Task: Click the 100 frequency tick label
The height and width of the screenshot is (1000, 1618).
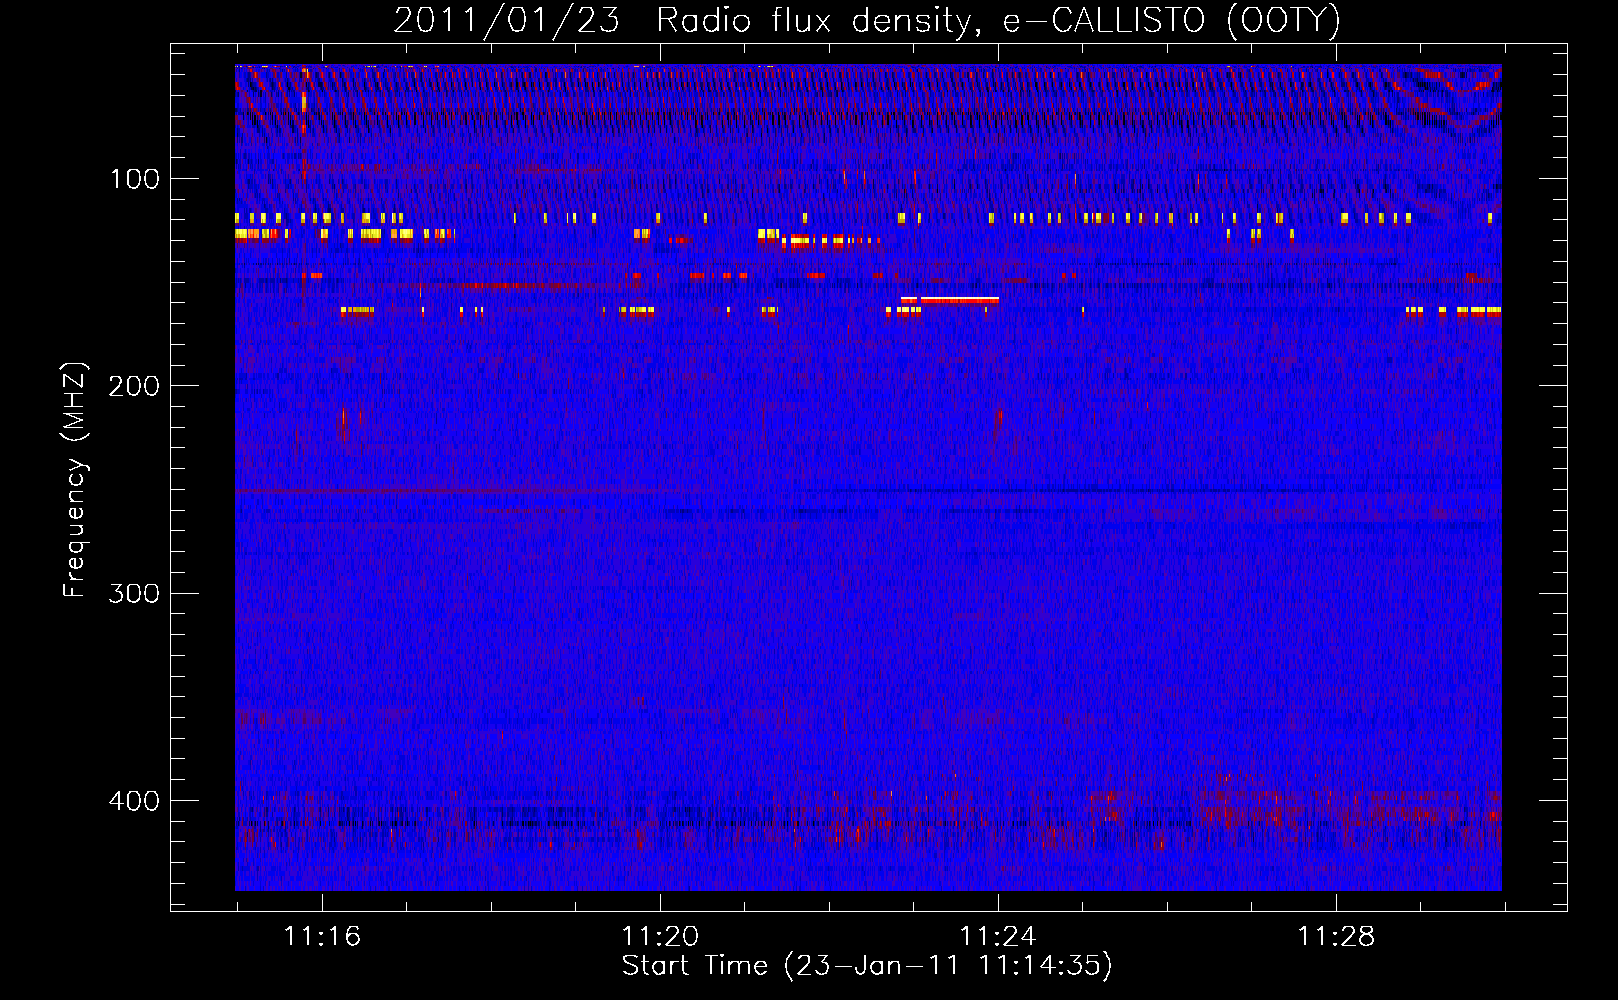Action: [x=134, y=179]
